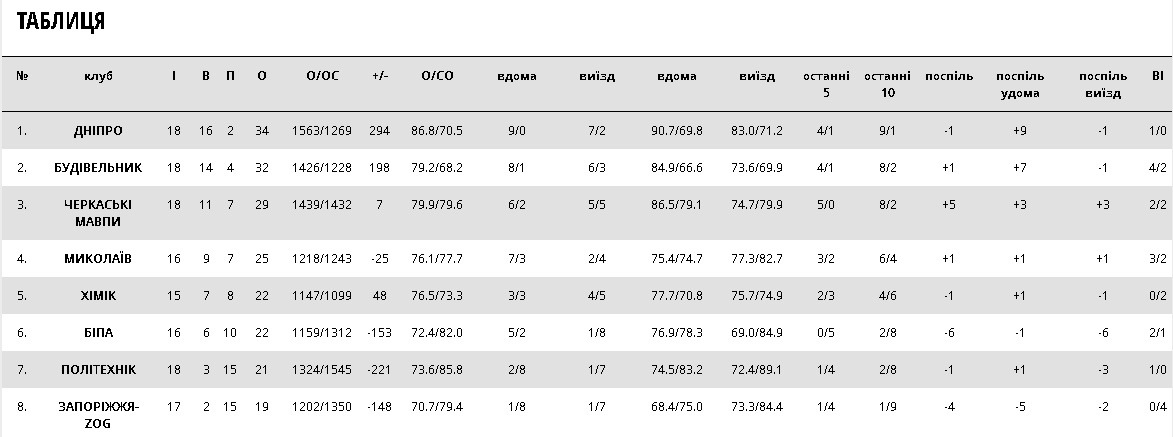This screenshot has width=1173, height=437.
Task: Select the ЧЕРКАСЬКІ МАВПИ club link
Action: point(98,213)
